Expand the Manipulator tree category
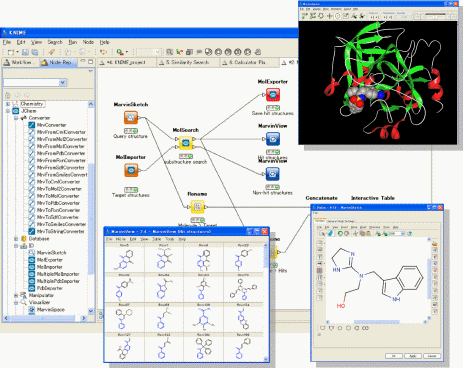 coord(16,295)
